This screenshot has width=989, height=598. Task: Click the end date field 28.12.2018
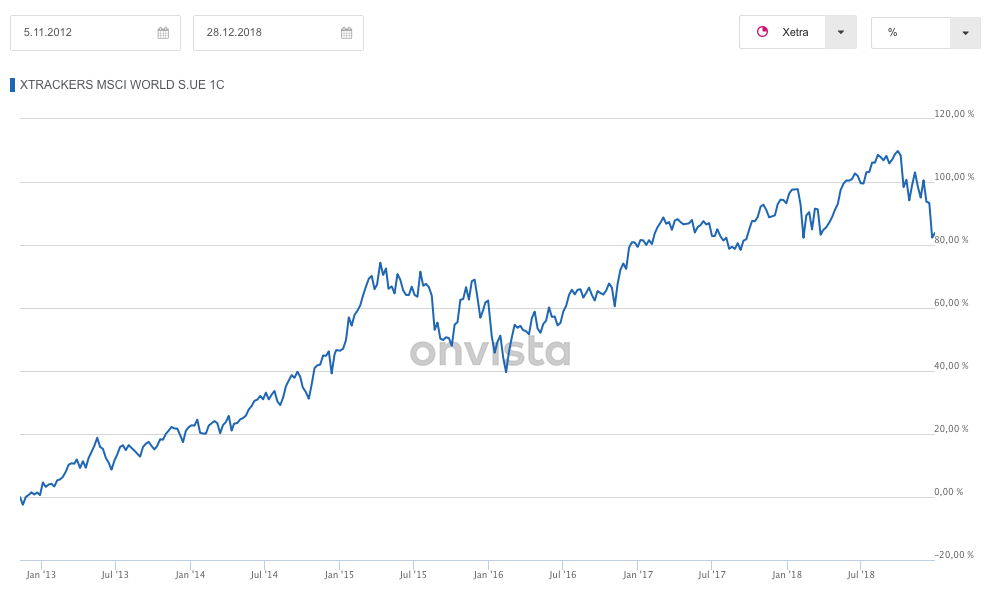[x=265, y=33]
